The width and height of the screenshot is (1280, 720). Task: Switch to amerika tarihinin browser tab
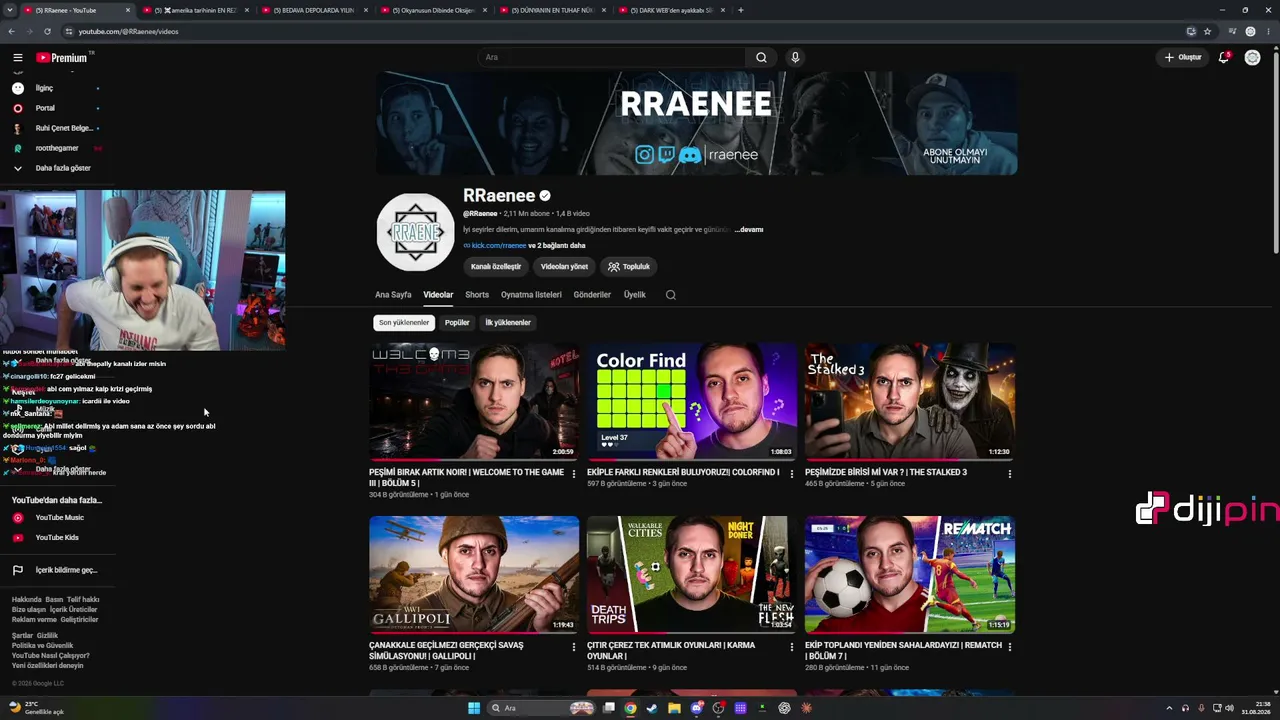tap(196, 10)
